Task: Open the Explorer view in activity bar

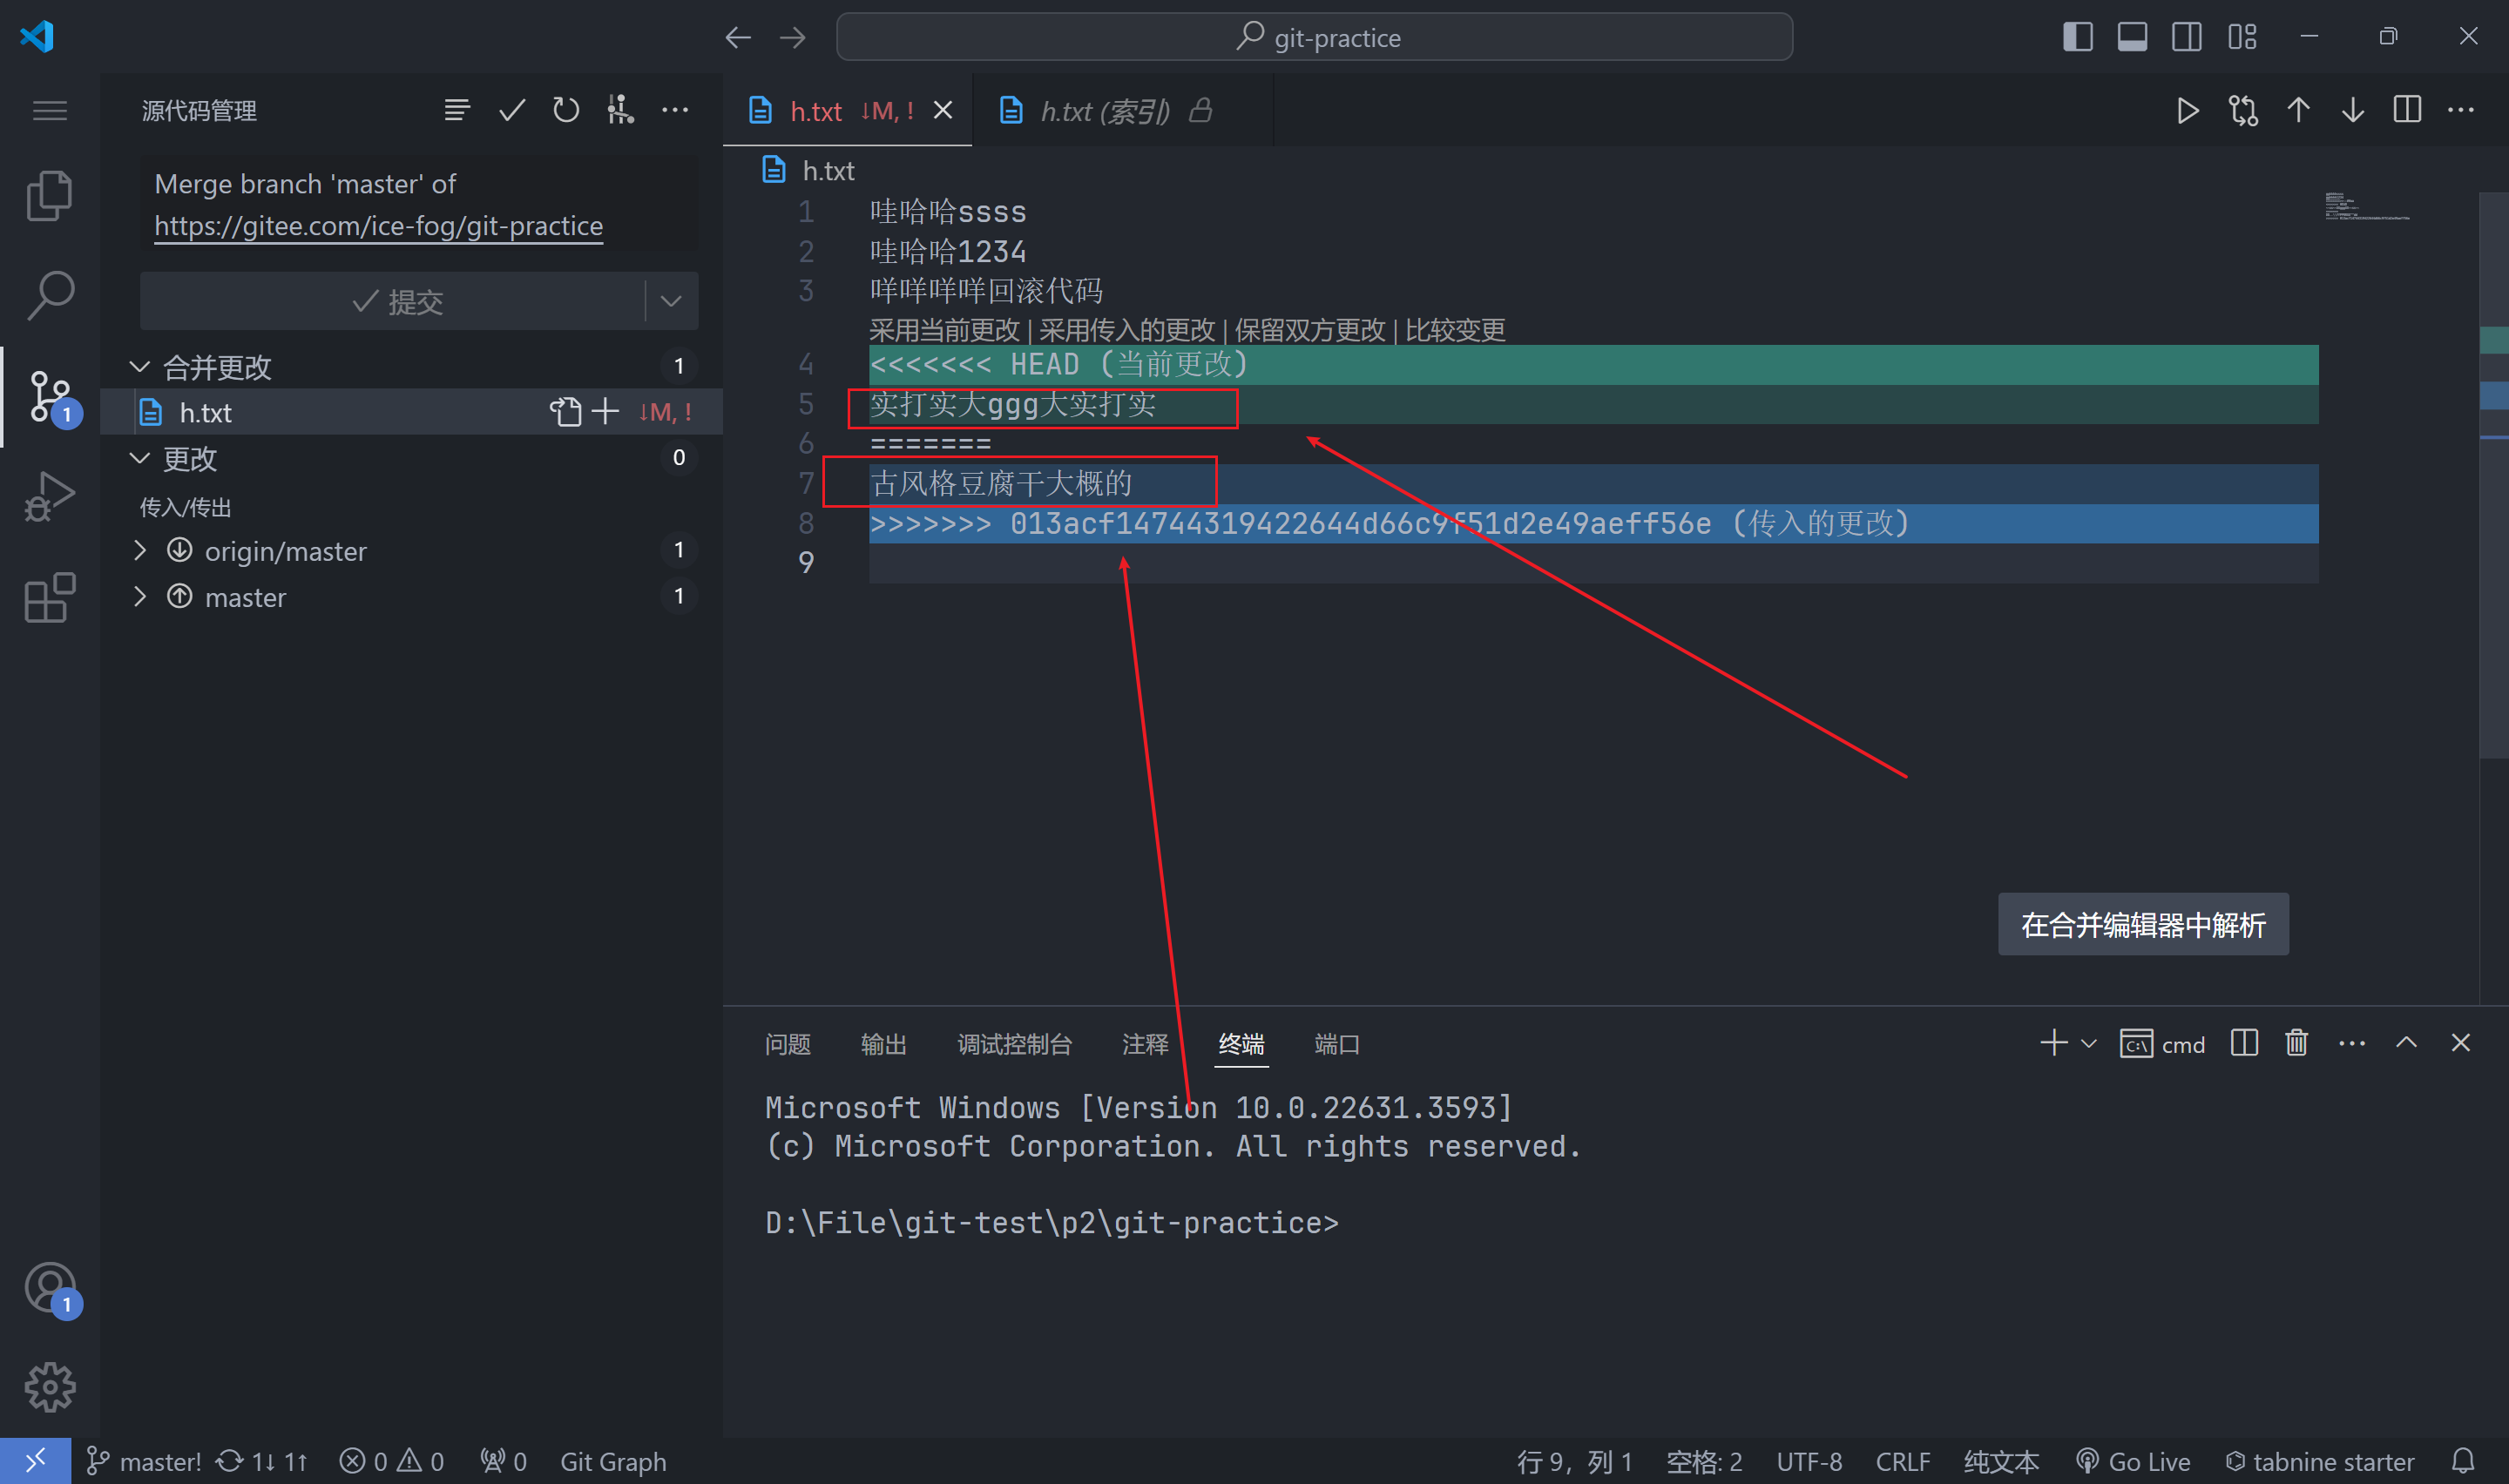Action: point(49,195)
